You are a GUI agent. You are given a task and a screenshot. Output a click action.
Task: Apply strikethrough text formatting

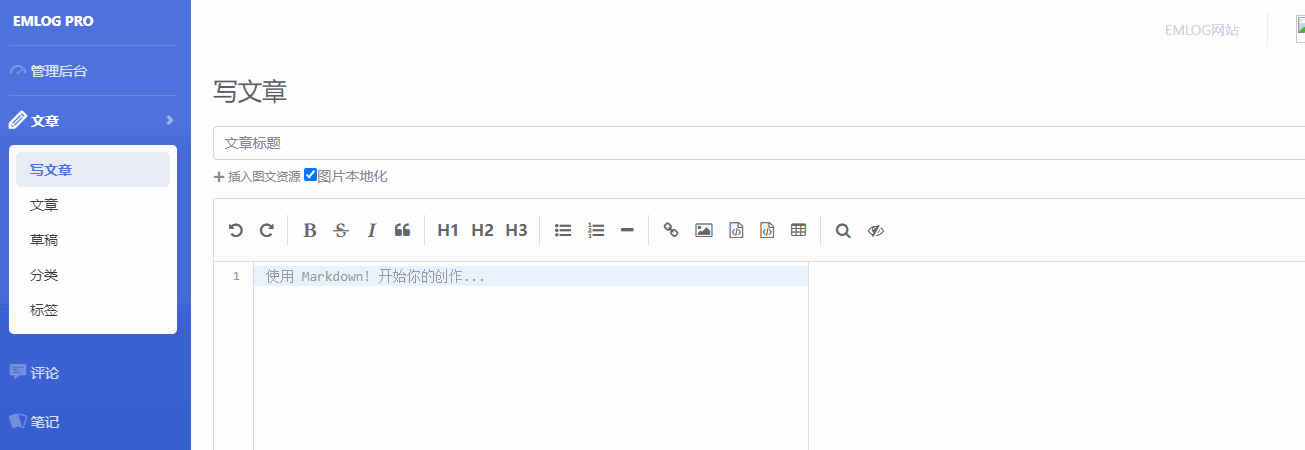point(341,230)
